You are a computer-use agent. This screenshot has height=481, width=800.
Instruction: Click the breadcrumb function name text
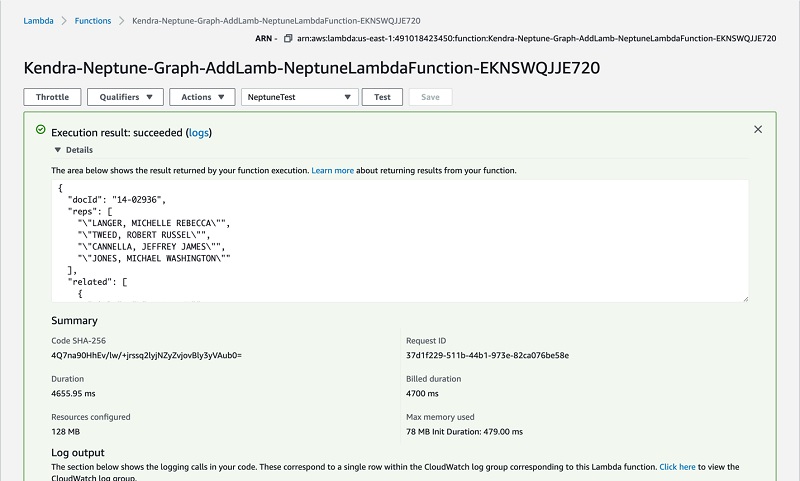point(276,21)
